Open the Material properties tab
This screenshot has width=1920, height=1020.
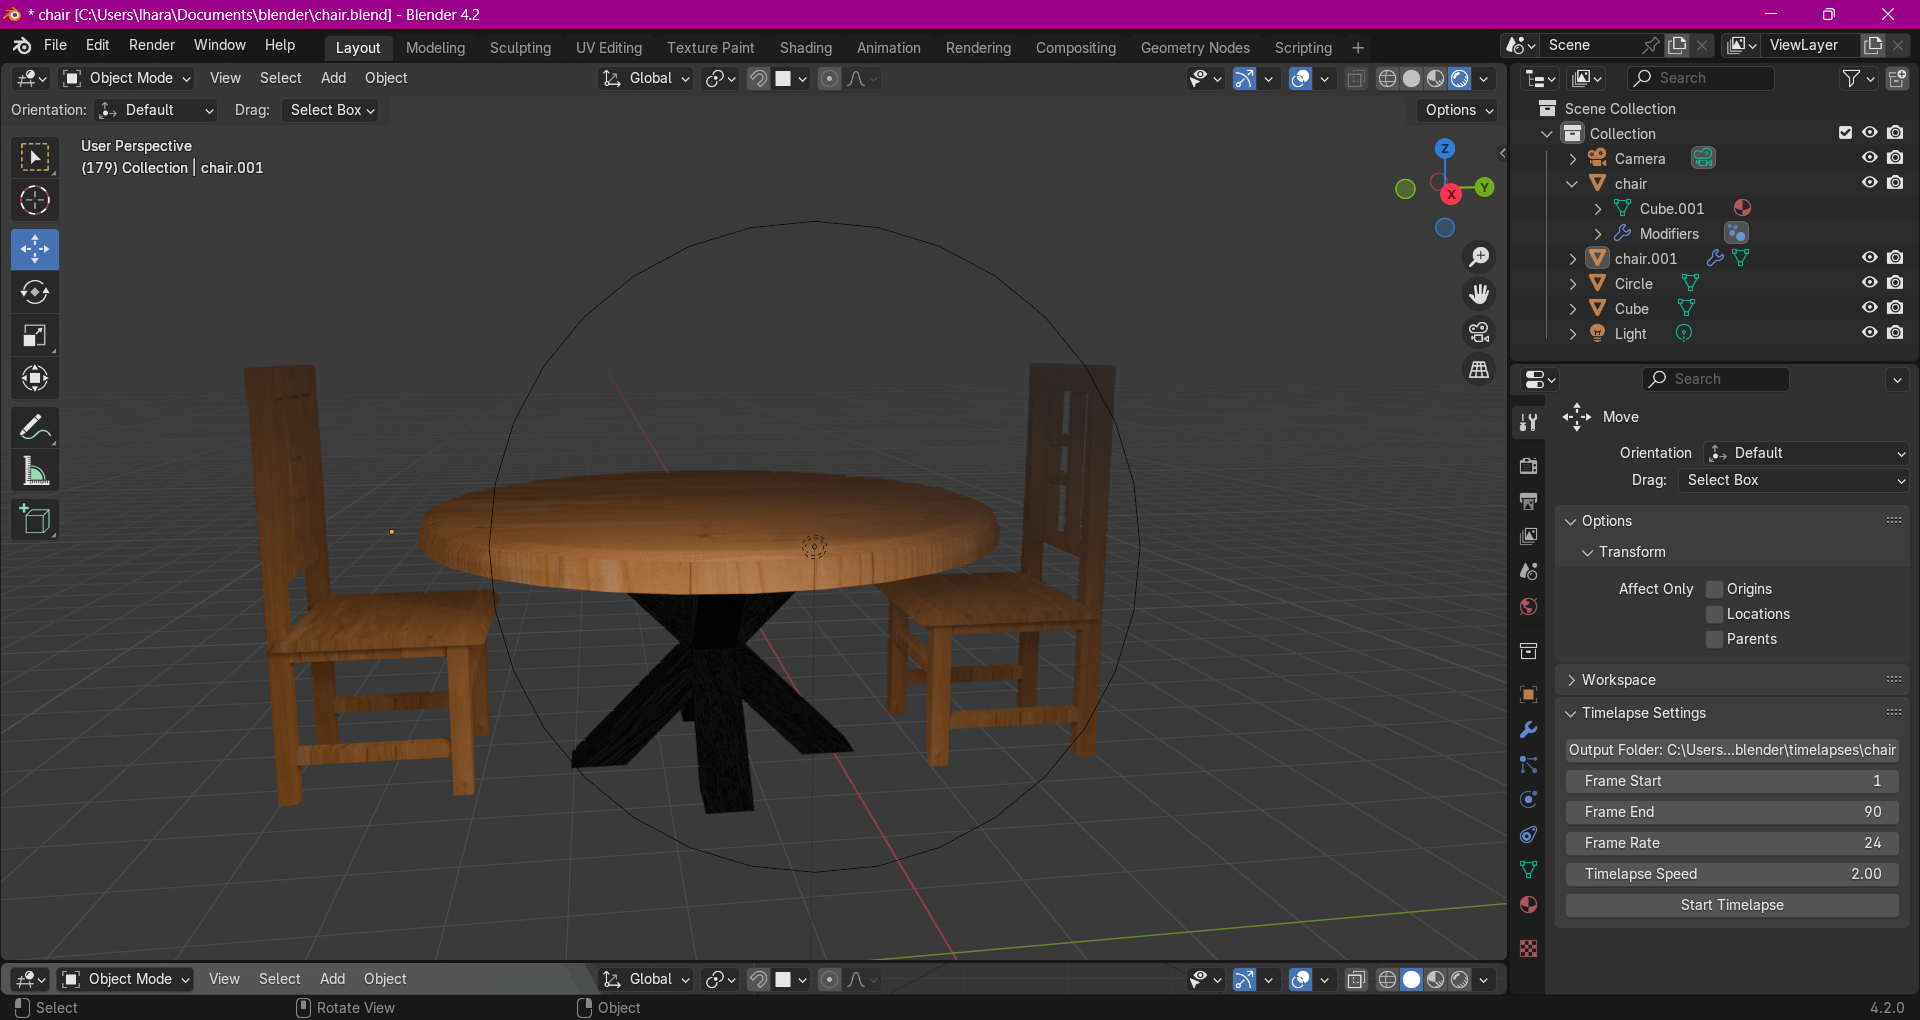pyautogui.click(x=1528, y=904)
